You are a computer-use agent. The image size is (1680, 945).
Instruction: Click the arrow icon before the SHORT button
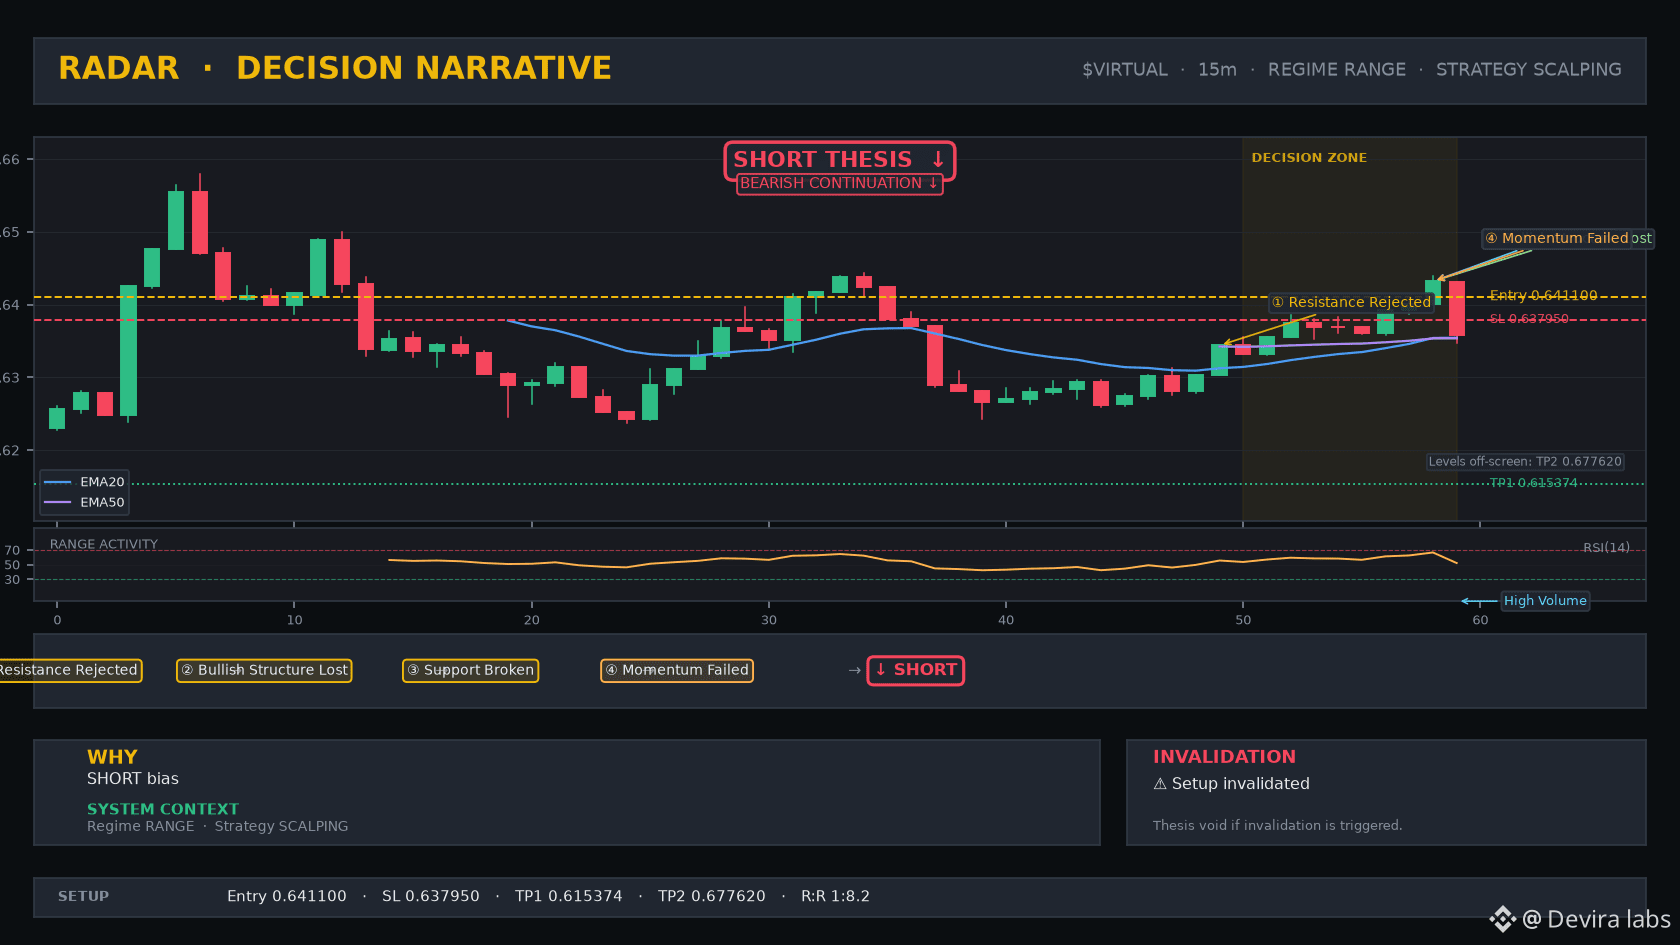tap(854, 670)
